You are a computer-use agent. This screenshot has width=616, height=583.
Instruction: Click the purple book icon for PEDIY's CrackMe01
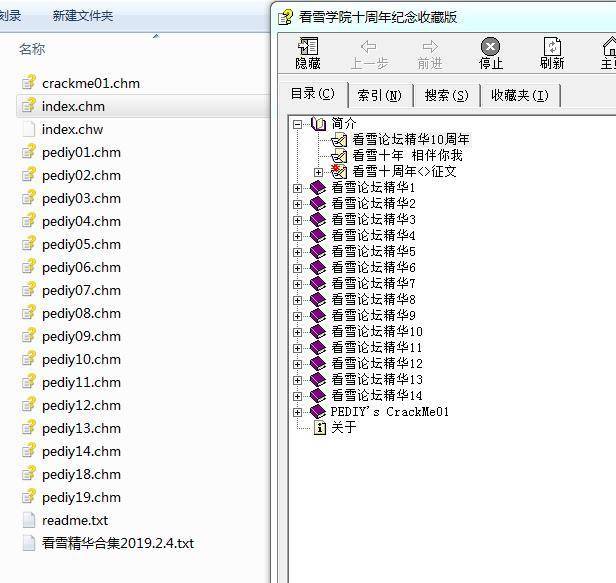click(318, 411)
